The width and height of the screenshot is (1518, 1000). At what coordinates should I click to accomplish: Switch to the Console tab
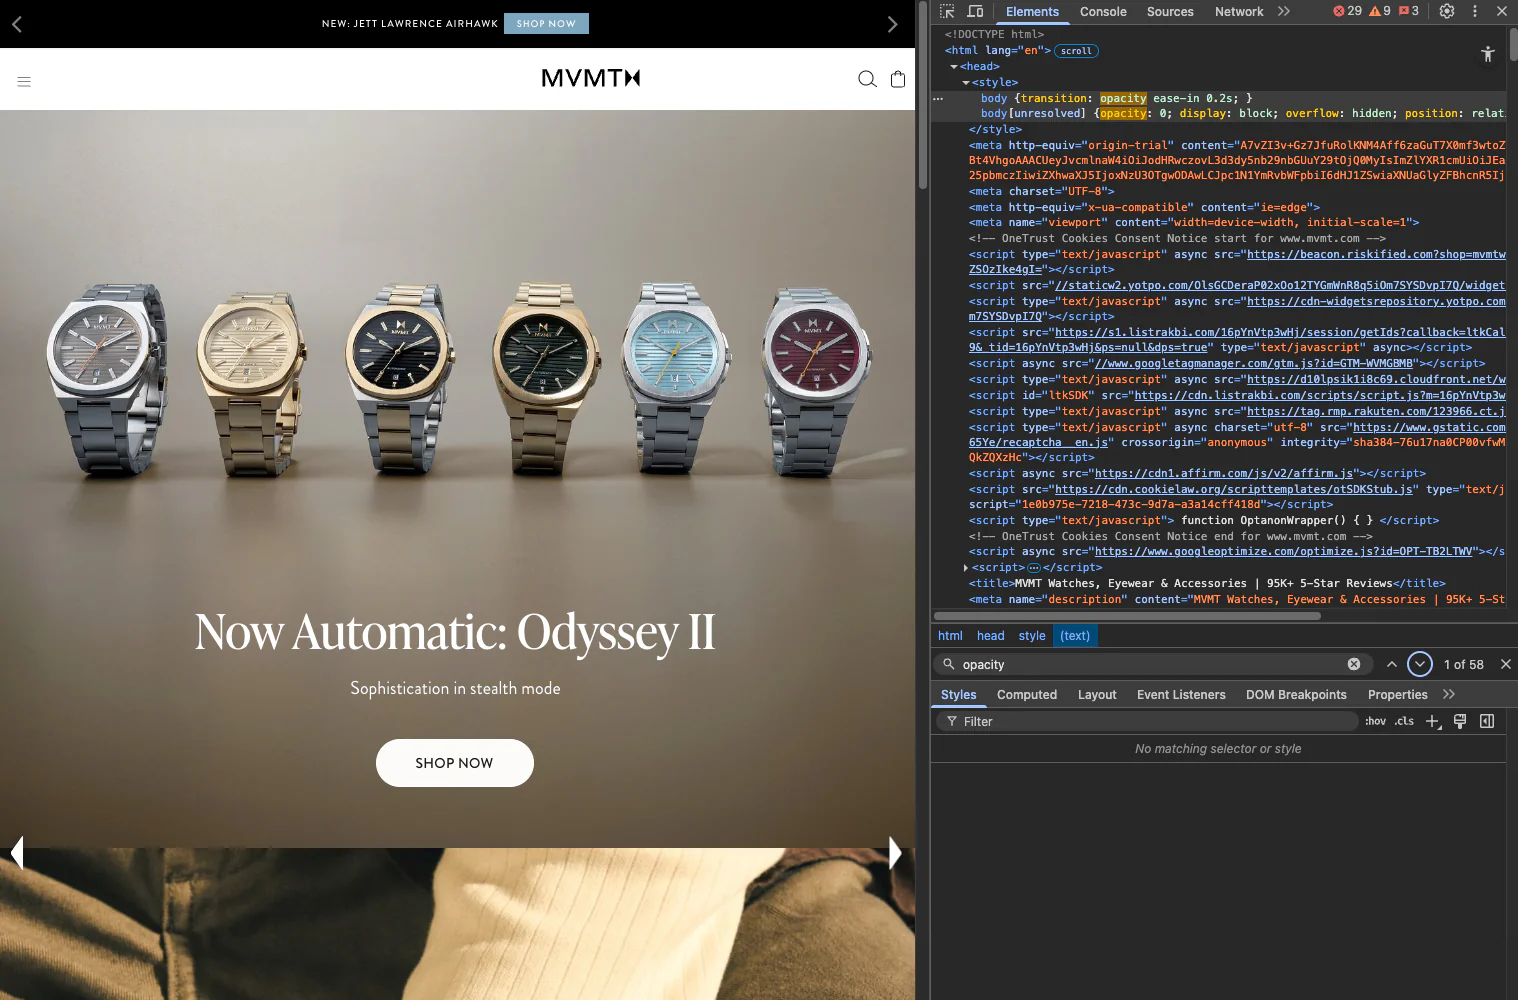click(1103, 11)
